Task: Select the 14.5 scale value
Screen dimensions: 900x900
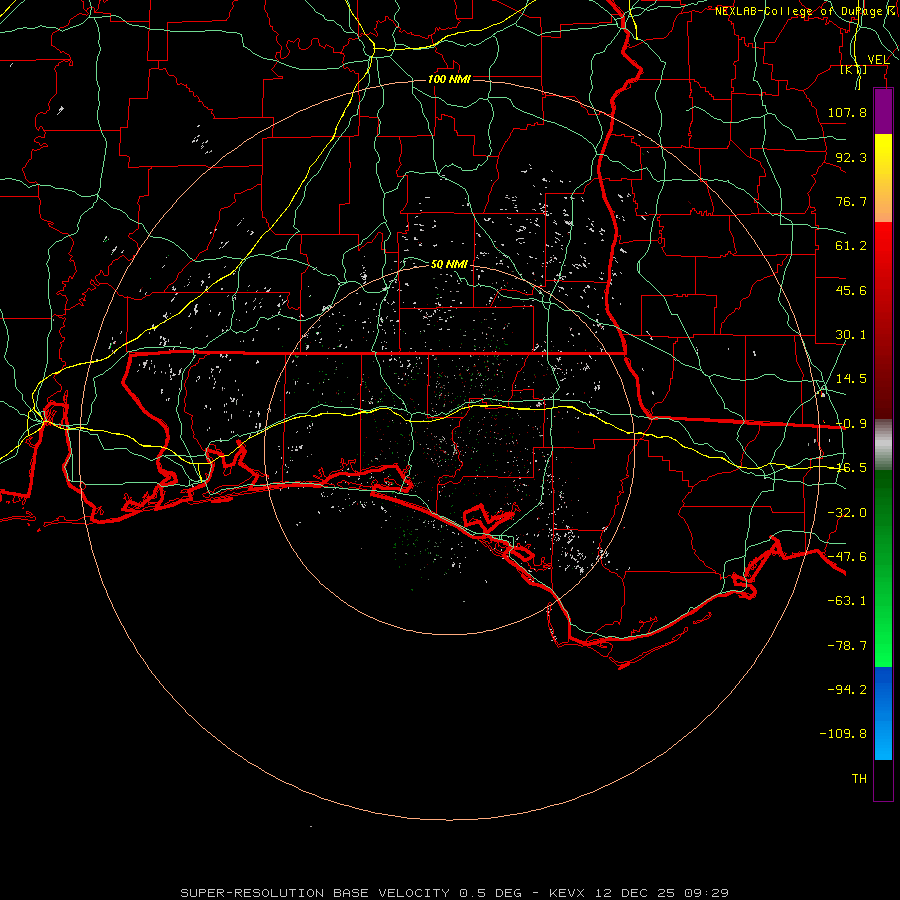Action: 851,379
